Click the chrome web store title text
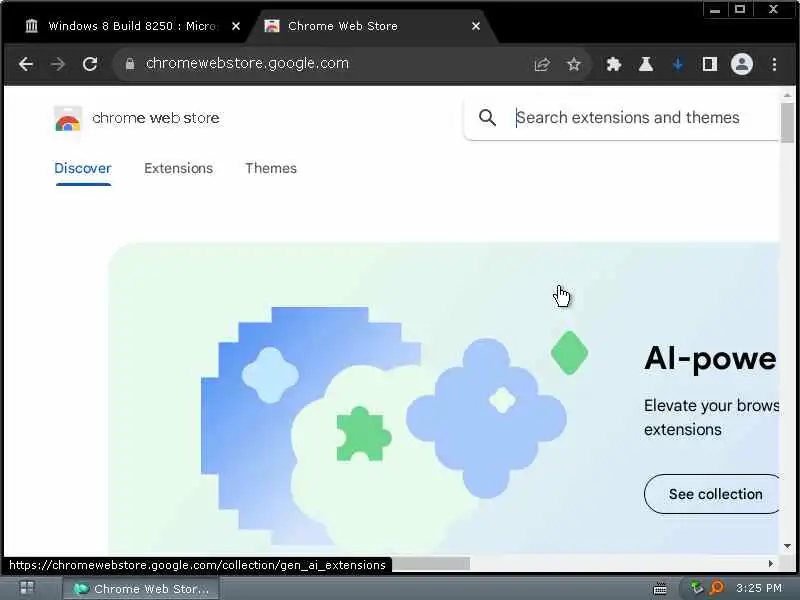This screenshot has width=800, height=600. point(156,118)
